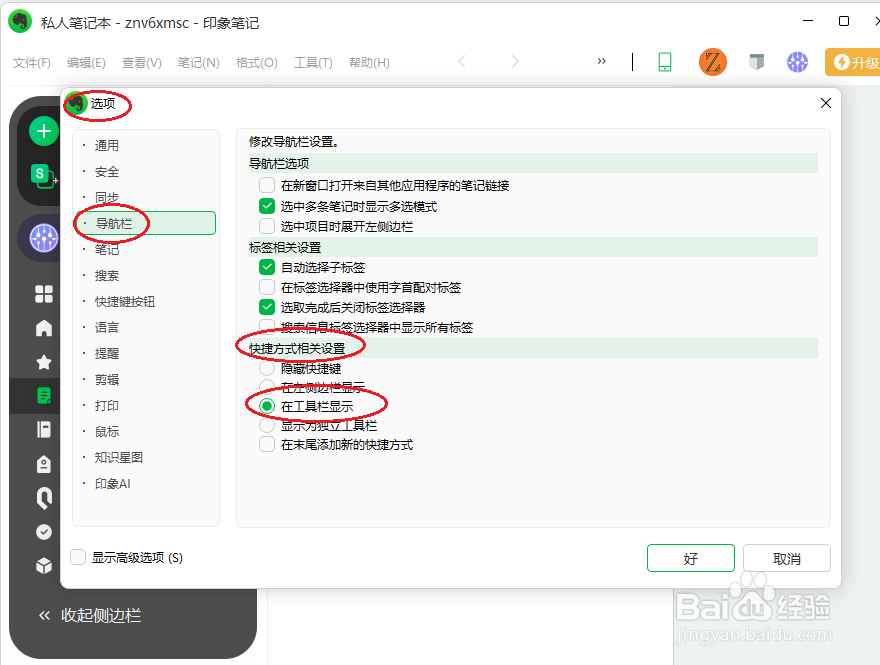Click the green new note plus icon
Screen dimensions: 880x665
[42, 130]
